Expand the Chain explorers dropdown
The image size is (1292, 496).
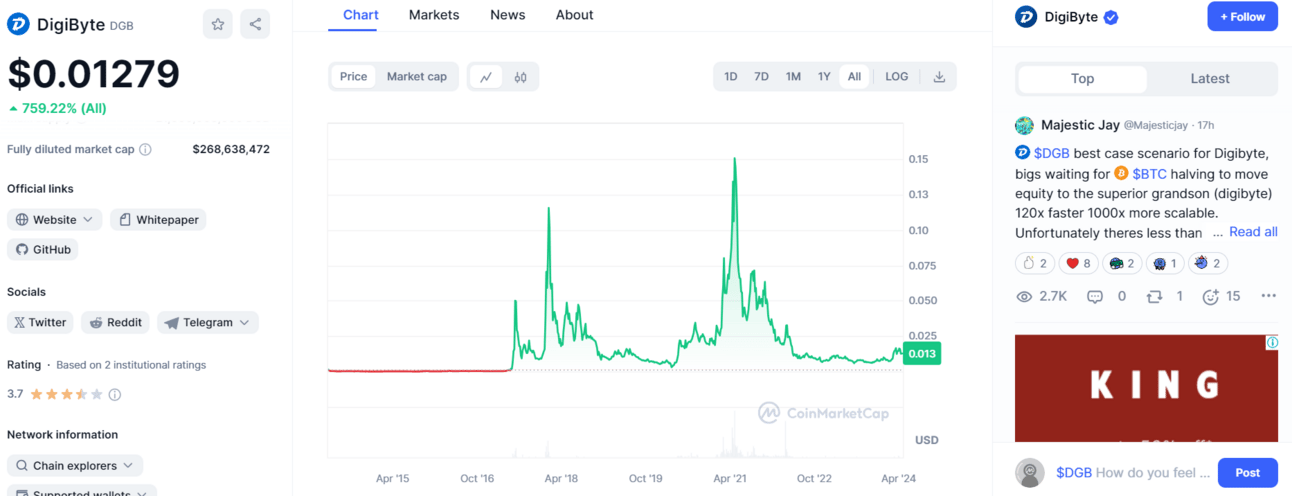(75, 466)
